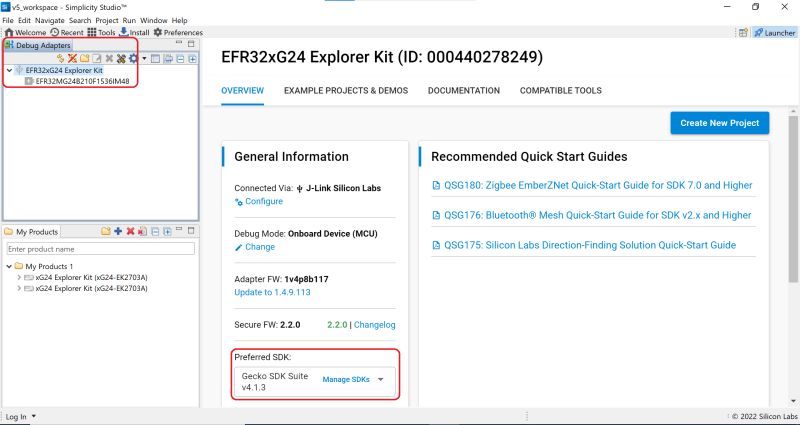Switch to the OVERVIEW tab
This screenshot has height=425, width=800.
pos(242,91)
